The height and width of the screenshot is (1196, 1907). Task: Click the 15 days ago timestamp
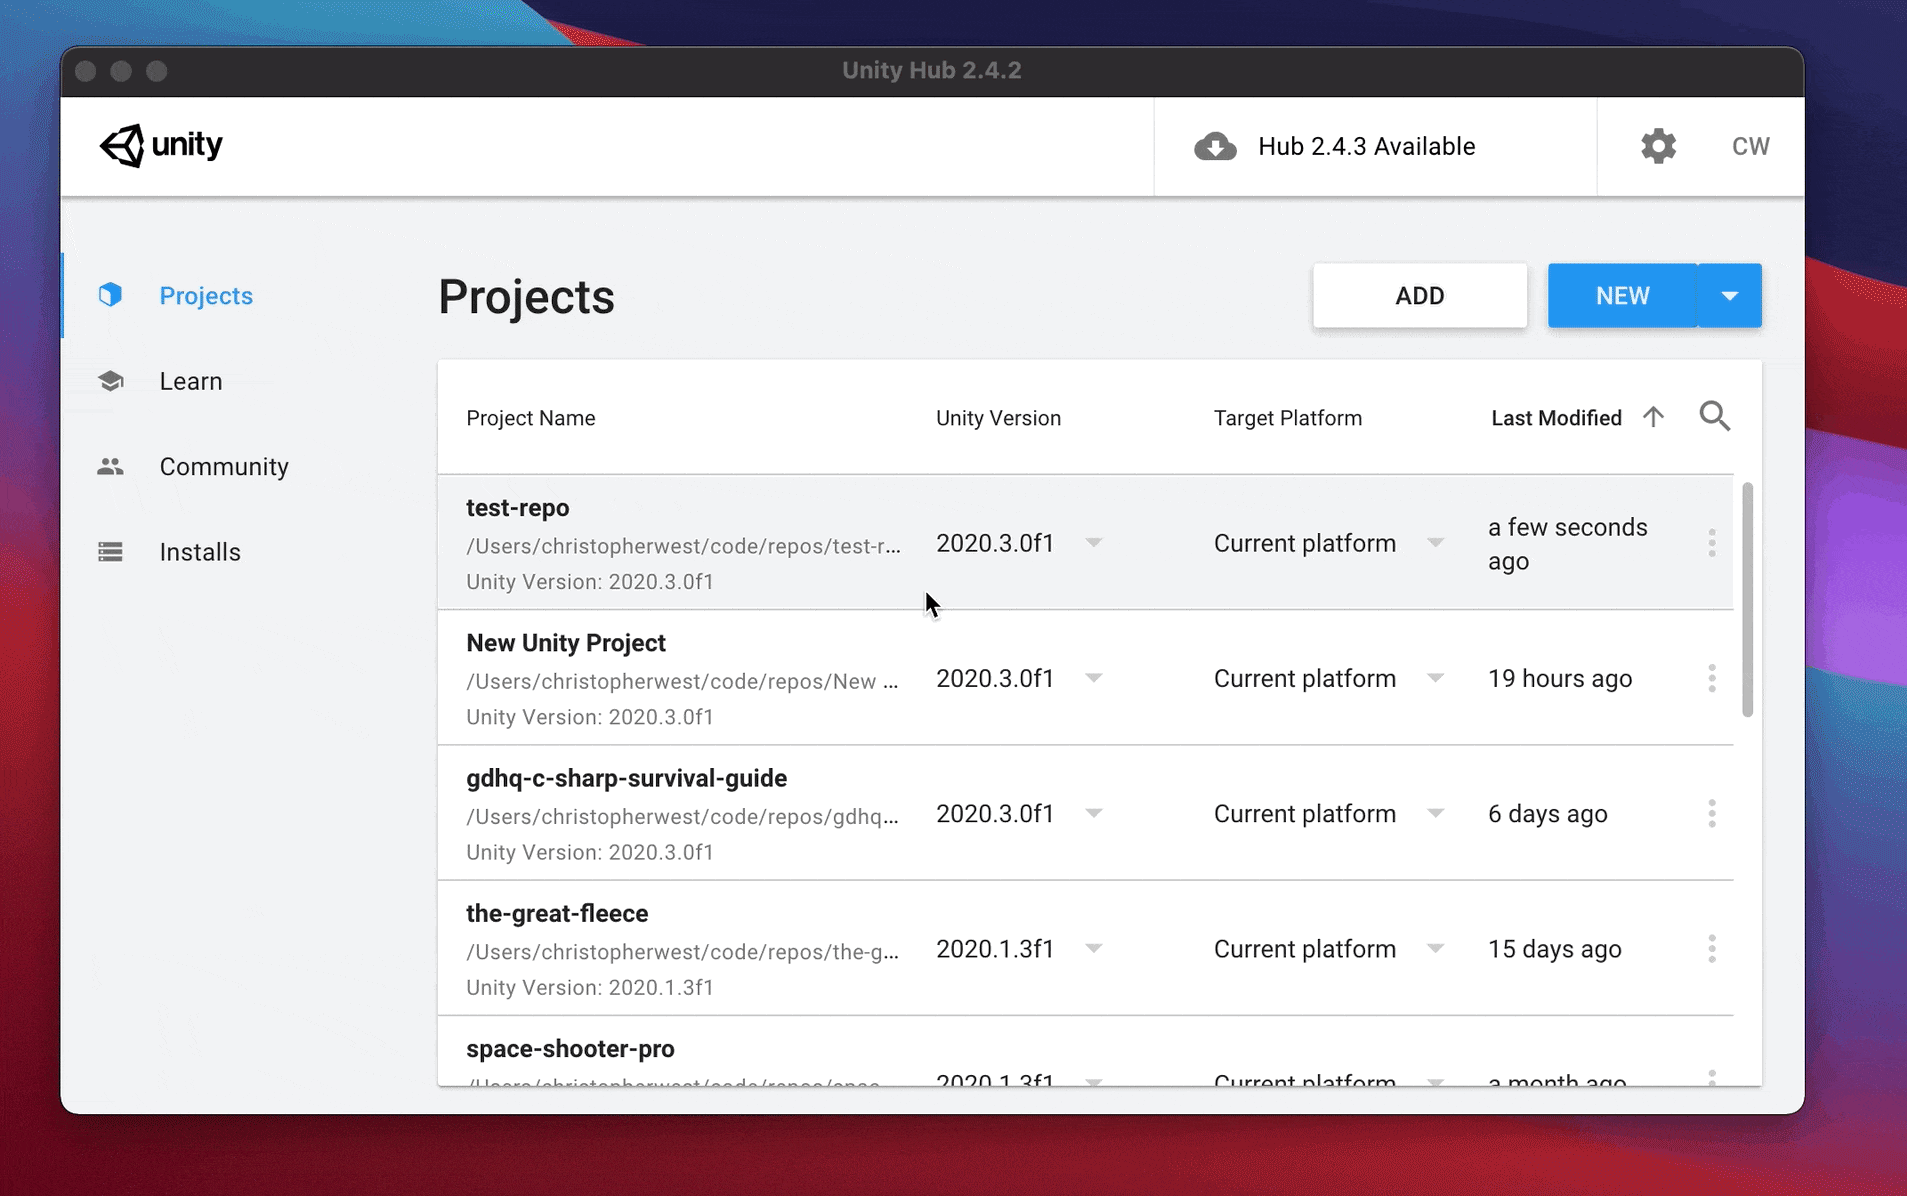[1554, 948]
